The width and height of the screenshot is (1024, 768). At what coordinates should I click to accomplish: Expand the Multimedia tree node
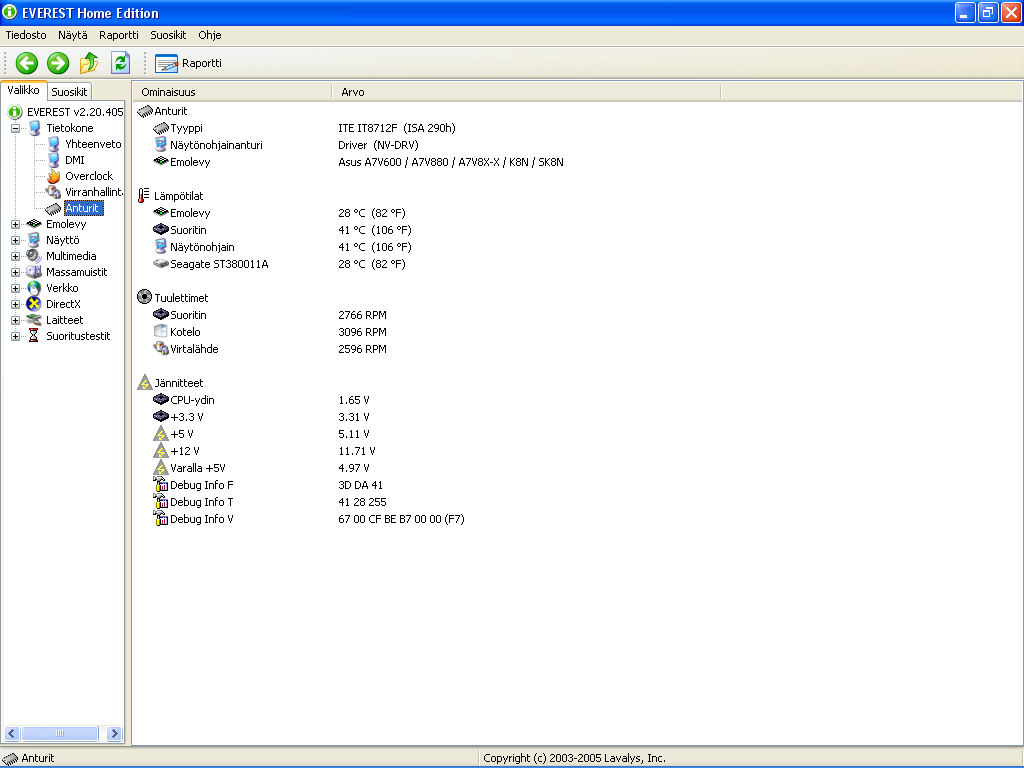[x=15, y=256]
